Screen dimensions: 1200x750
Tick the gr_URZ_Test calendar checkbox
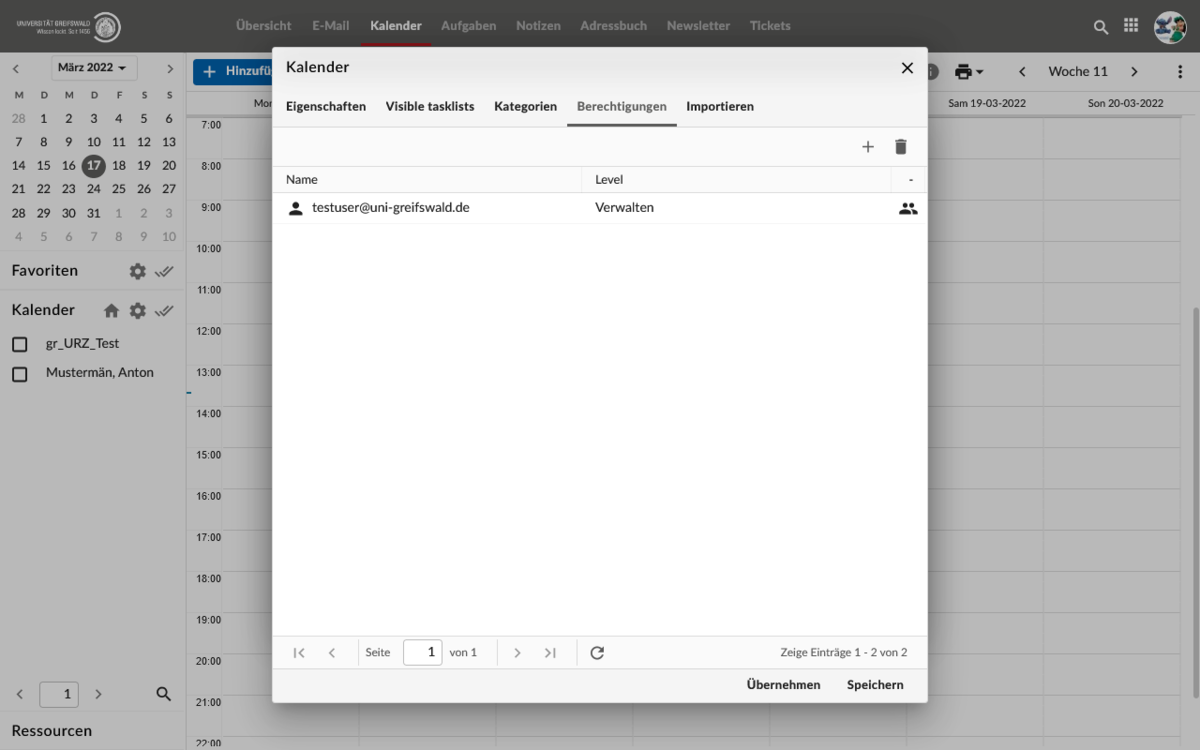point(19,344)
